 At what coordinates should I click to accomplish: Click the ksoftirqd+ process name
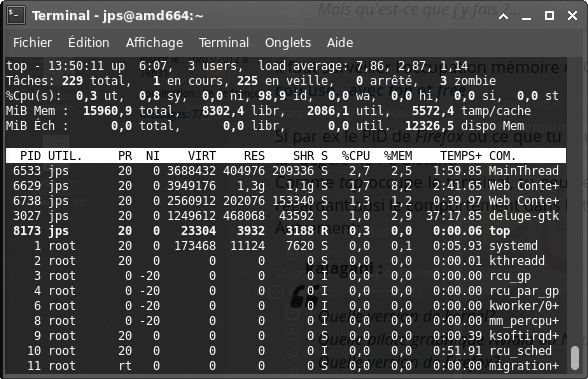[524, 336]
